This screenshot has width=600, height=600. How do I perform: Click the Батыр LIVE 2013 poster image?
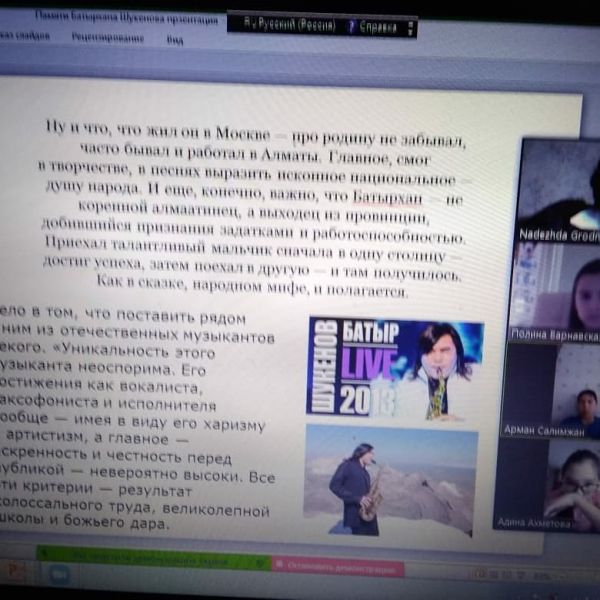point(395,368)
